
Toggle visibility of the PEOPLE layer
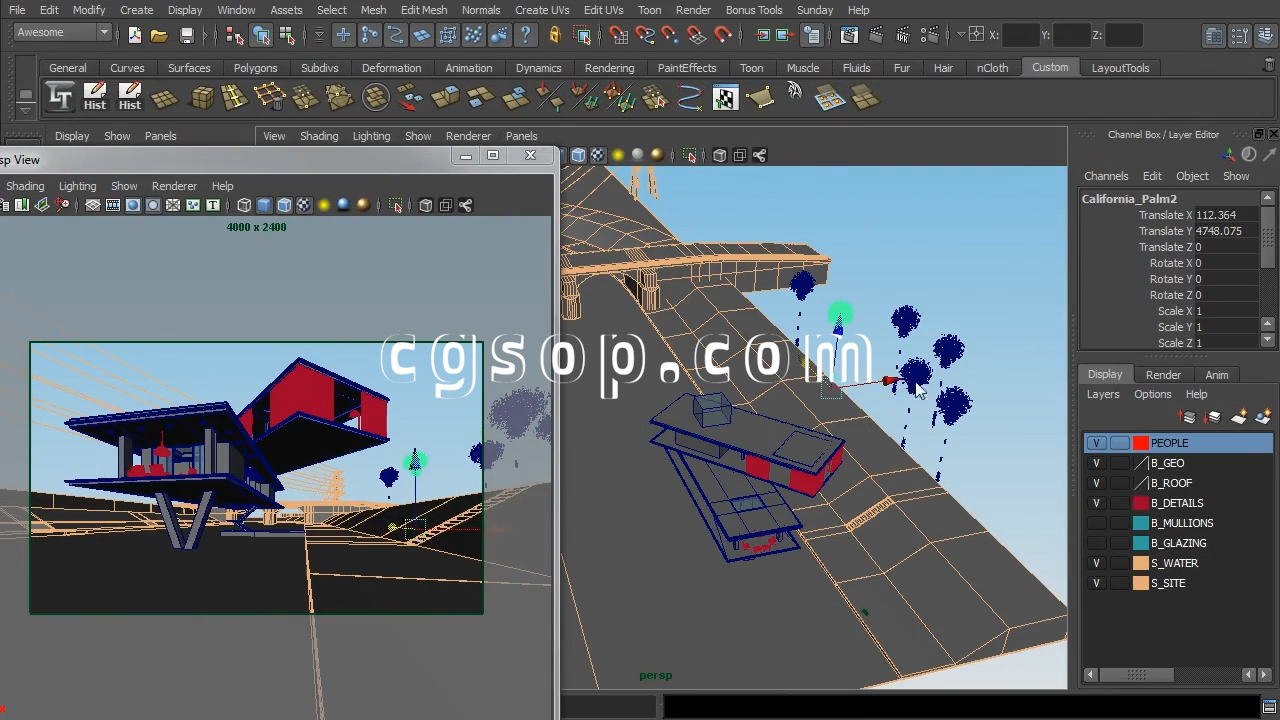[x=1096, y=443]
